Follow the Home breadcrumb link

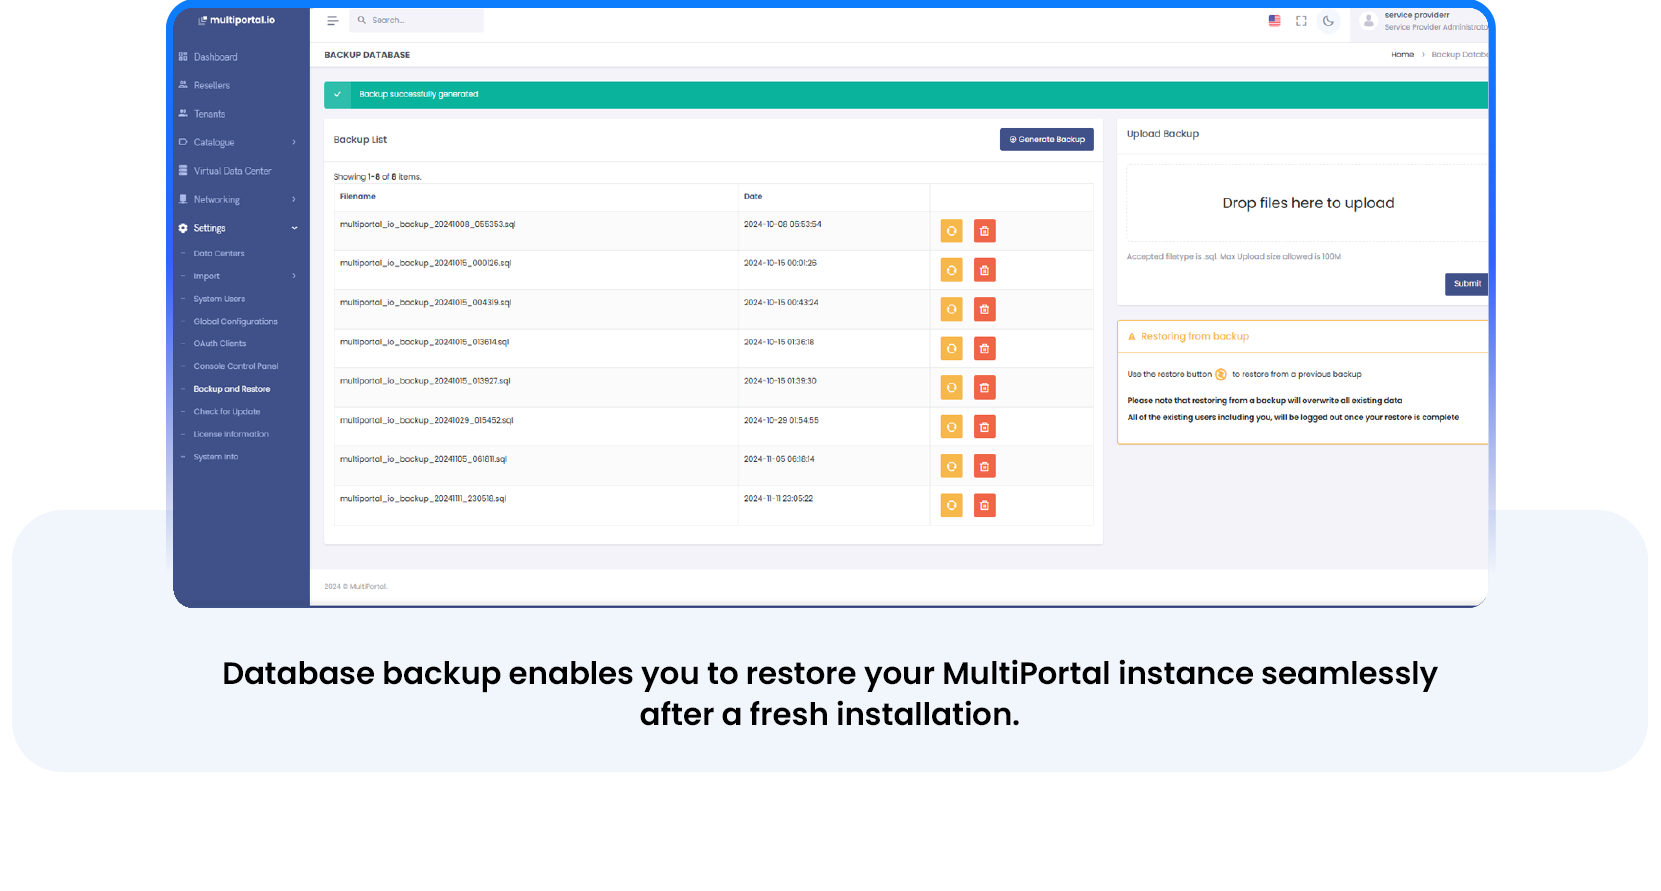pyautogui.click(x=1402, y=55)
